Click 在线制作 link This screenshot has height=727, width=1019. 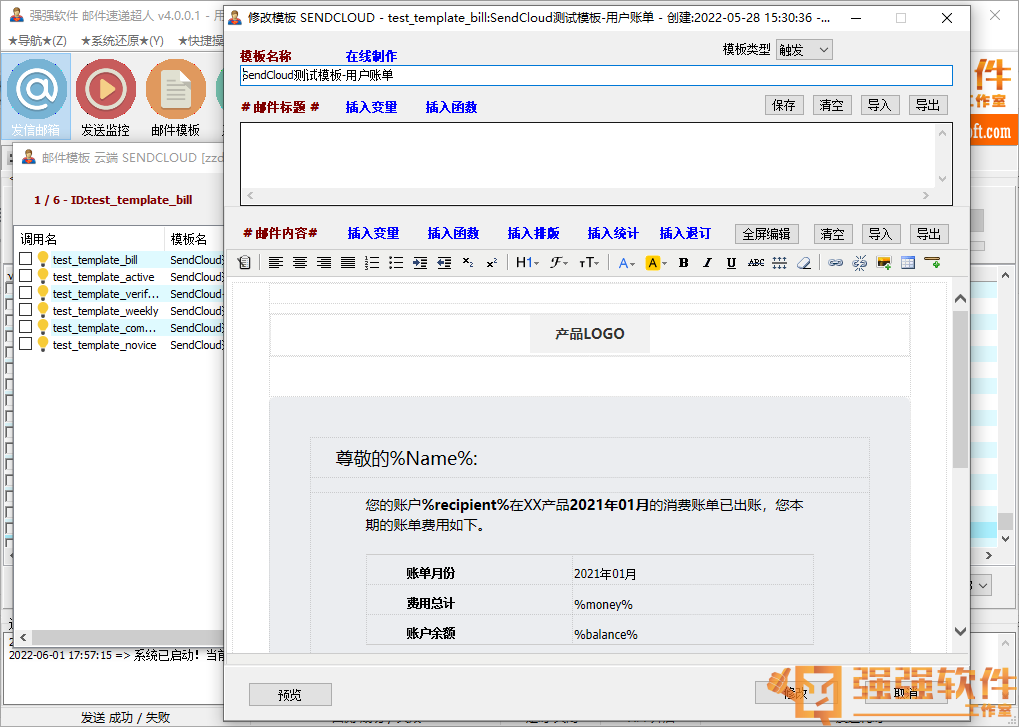[x=371, y=57]
